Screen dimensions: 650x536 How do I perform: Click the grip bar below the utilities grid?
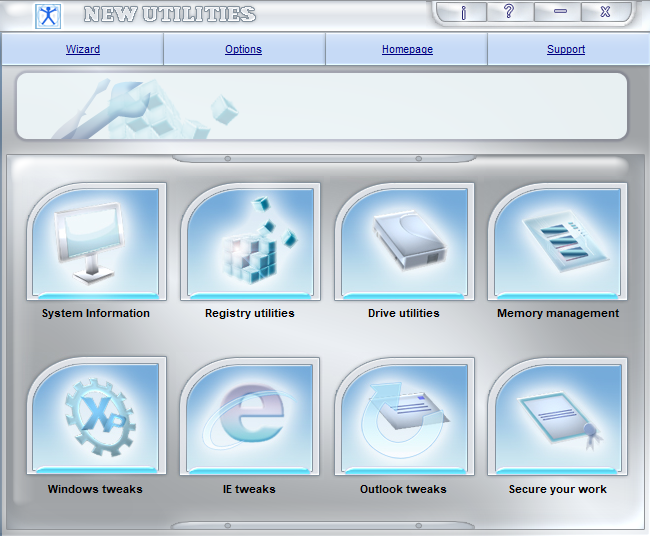point(322,525)
